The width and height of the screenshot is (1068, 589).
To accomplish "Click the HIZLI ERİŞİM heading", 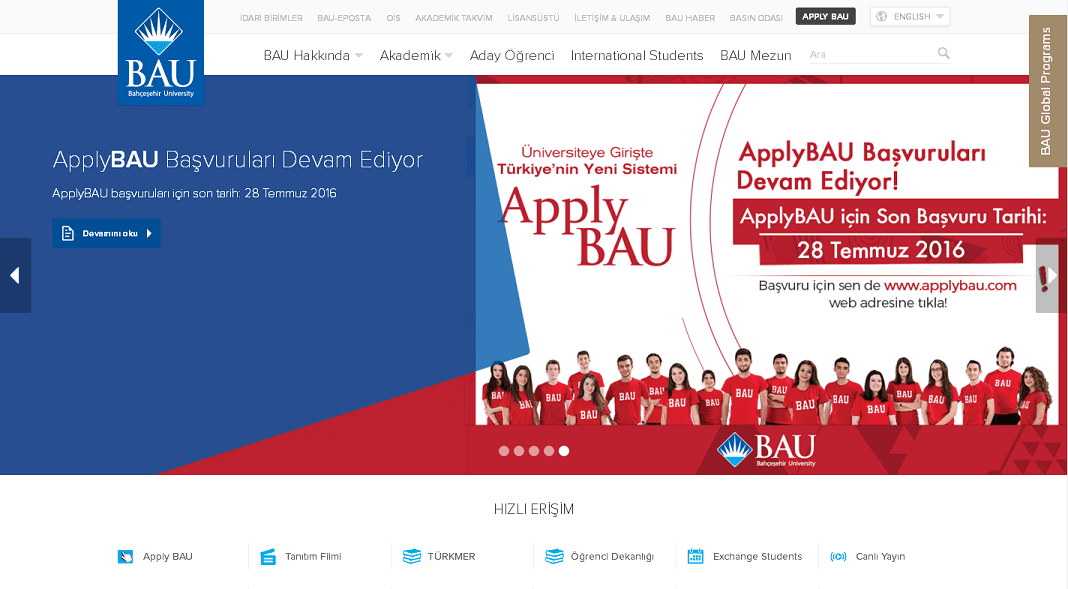I will tap(534, 509).
